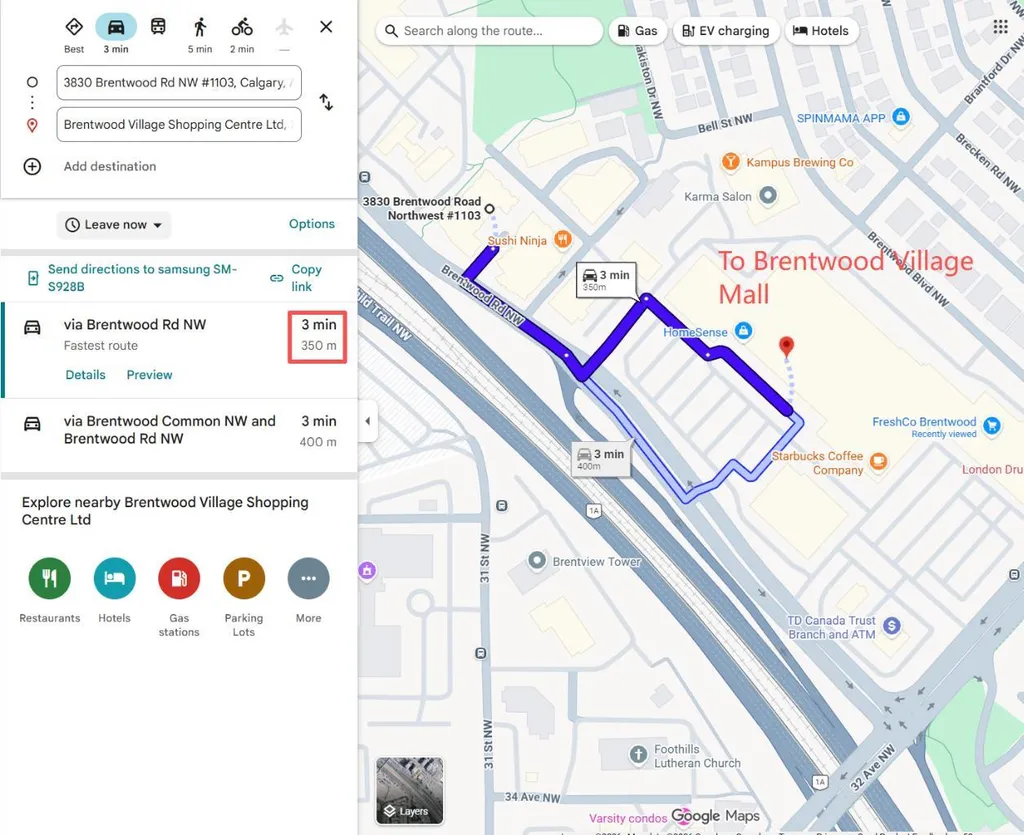Expand Details for Brentwood Rd route
1024x835 pixels.
[86, 375]
